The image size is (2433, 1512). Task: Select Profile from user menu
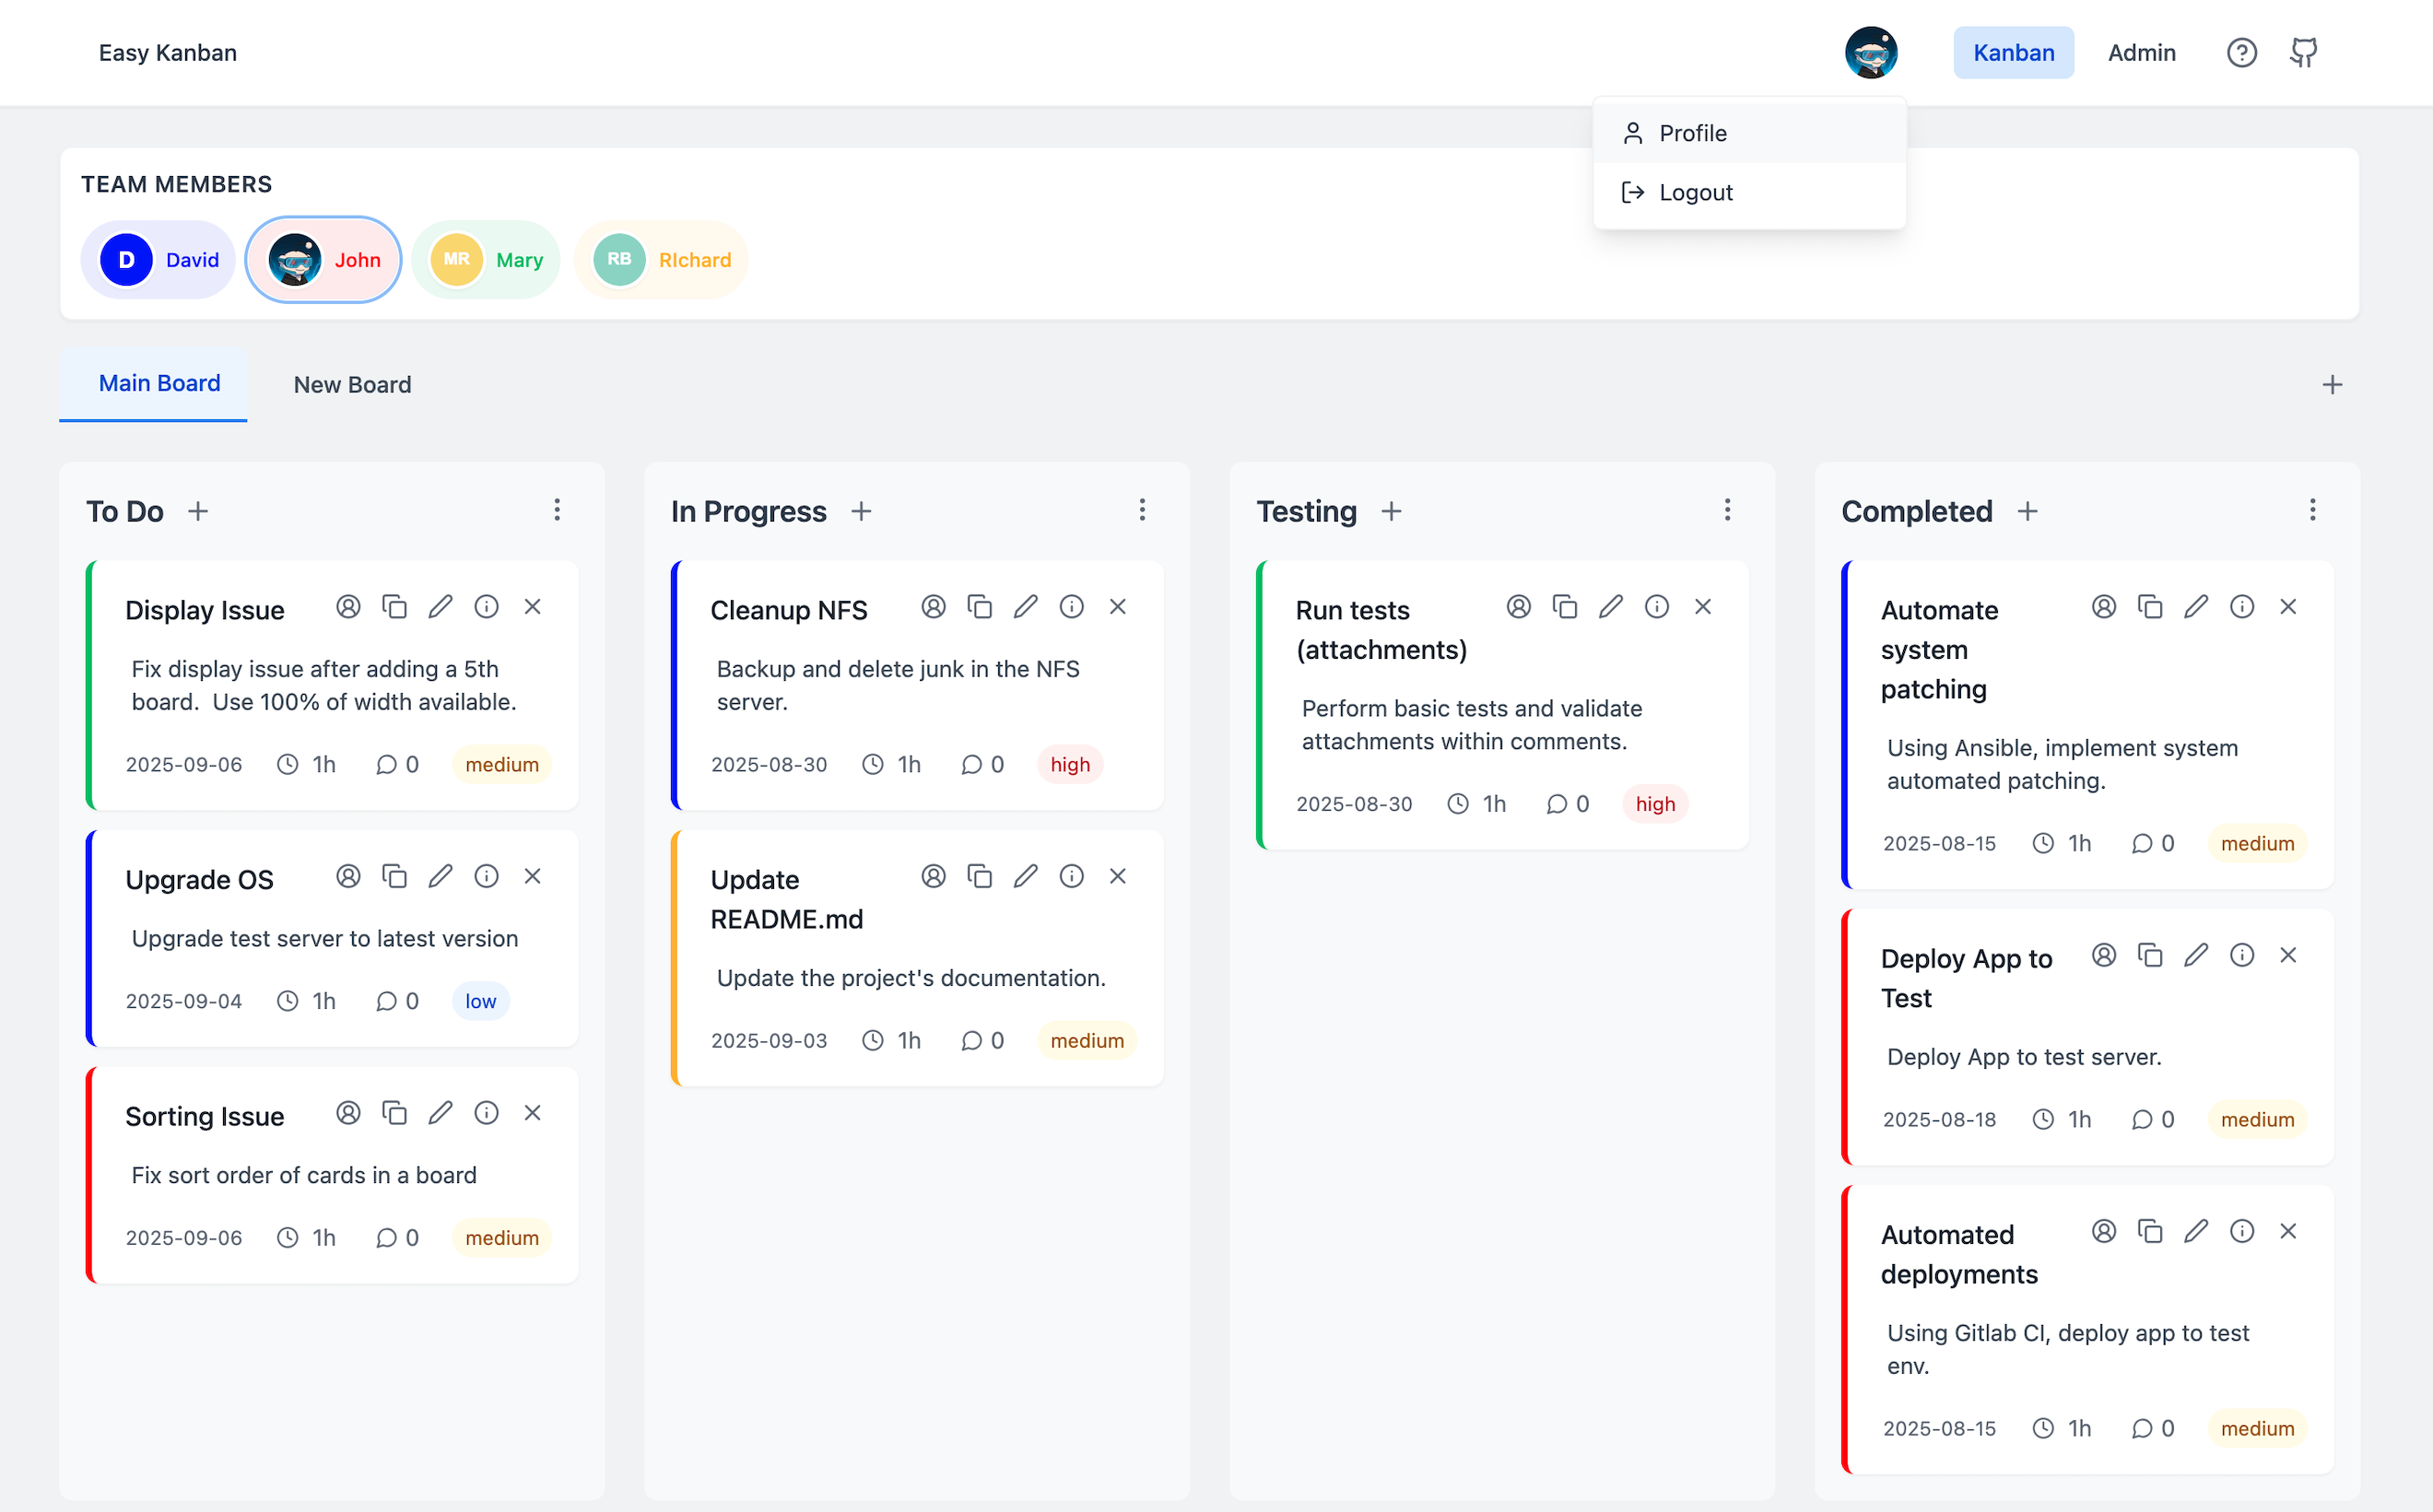pyautogui.click(x=1749, y=133)
